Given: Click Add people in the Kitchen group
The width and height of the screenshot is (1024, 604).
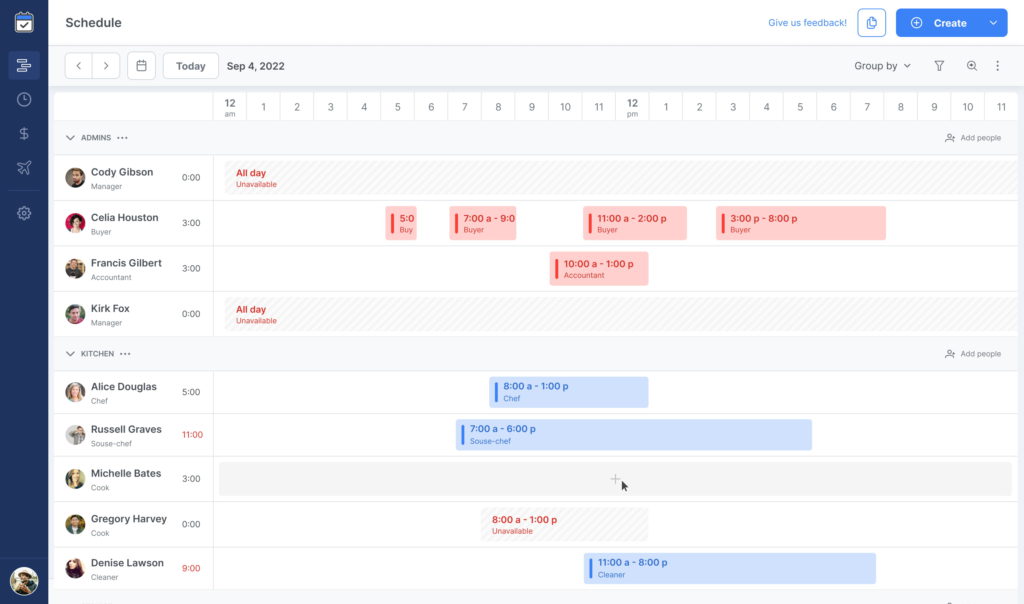Looking at the screenshot, I should click(972, 354).
